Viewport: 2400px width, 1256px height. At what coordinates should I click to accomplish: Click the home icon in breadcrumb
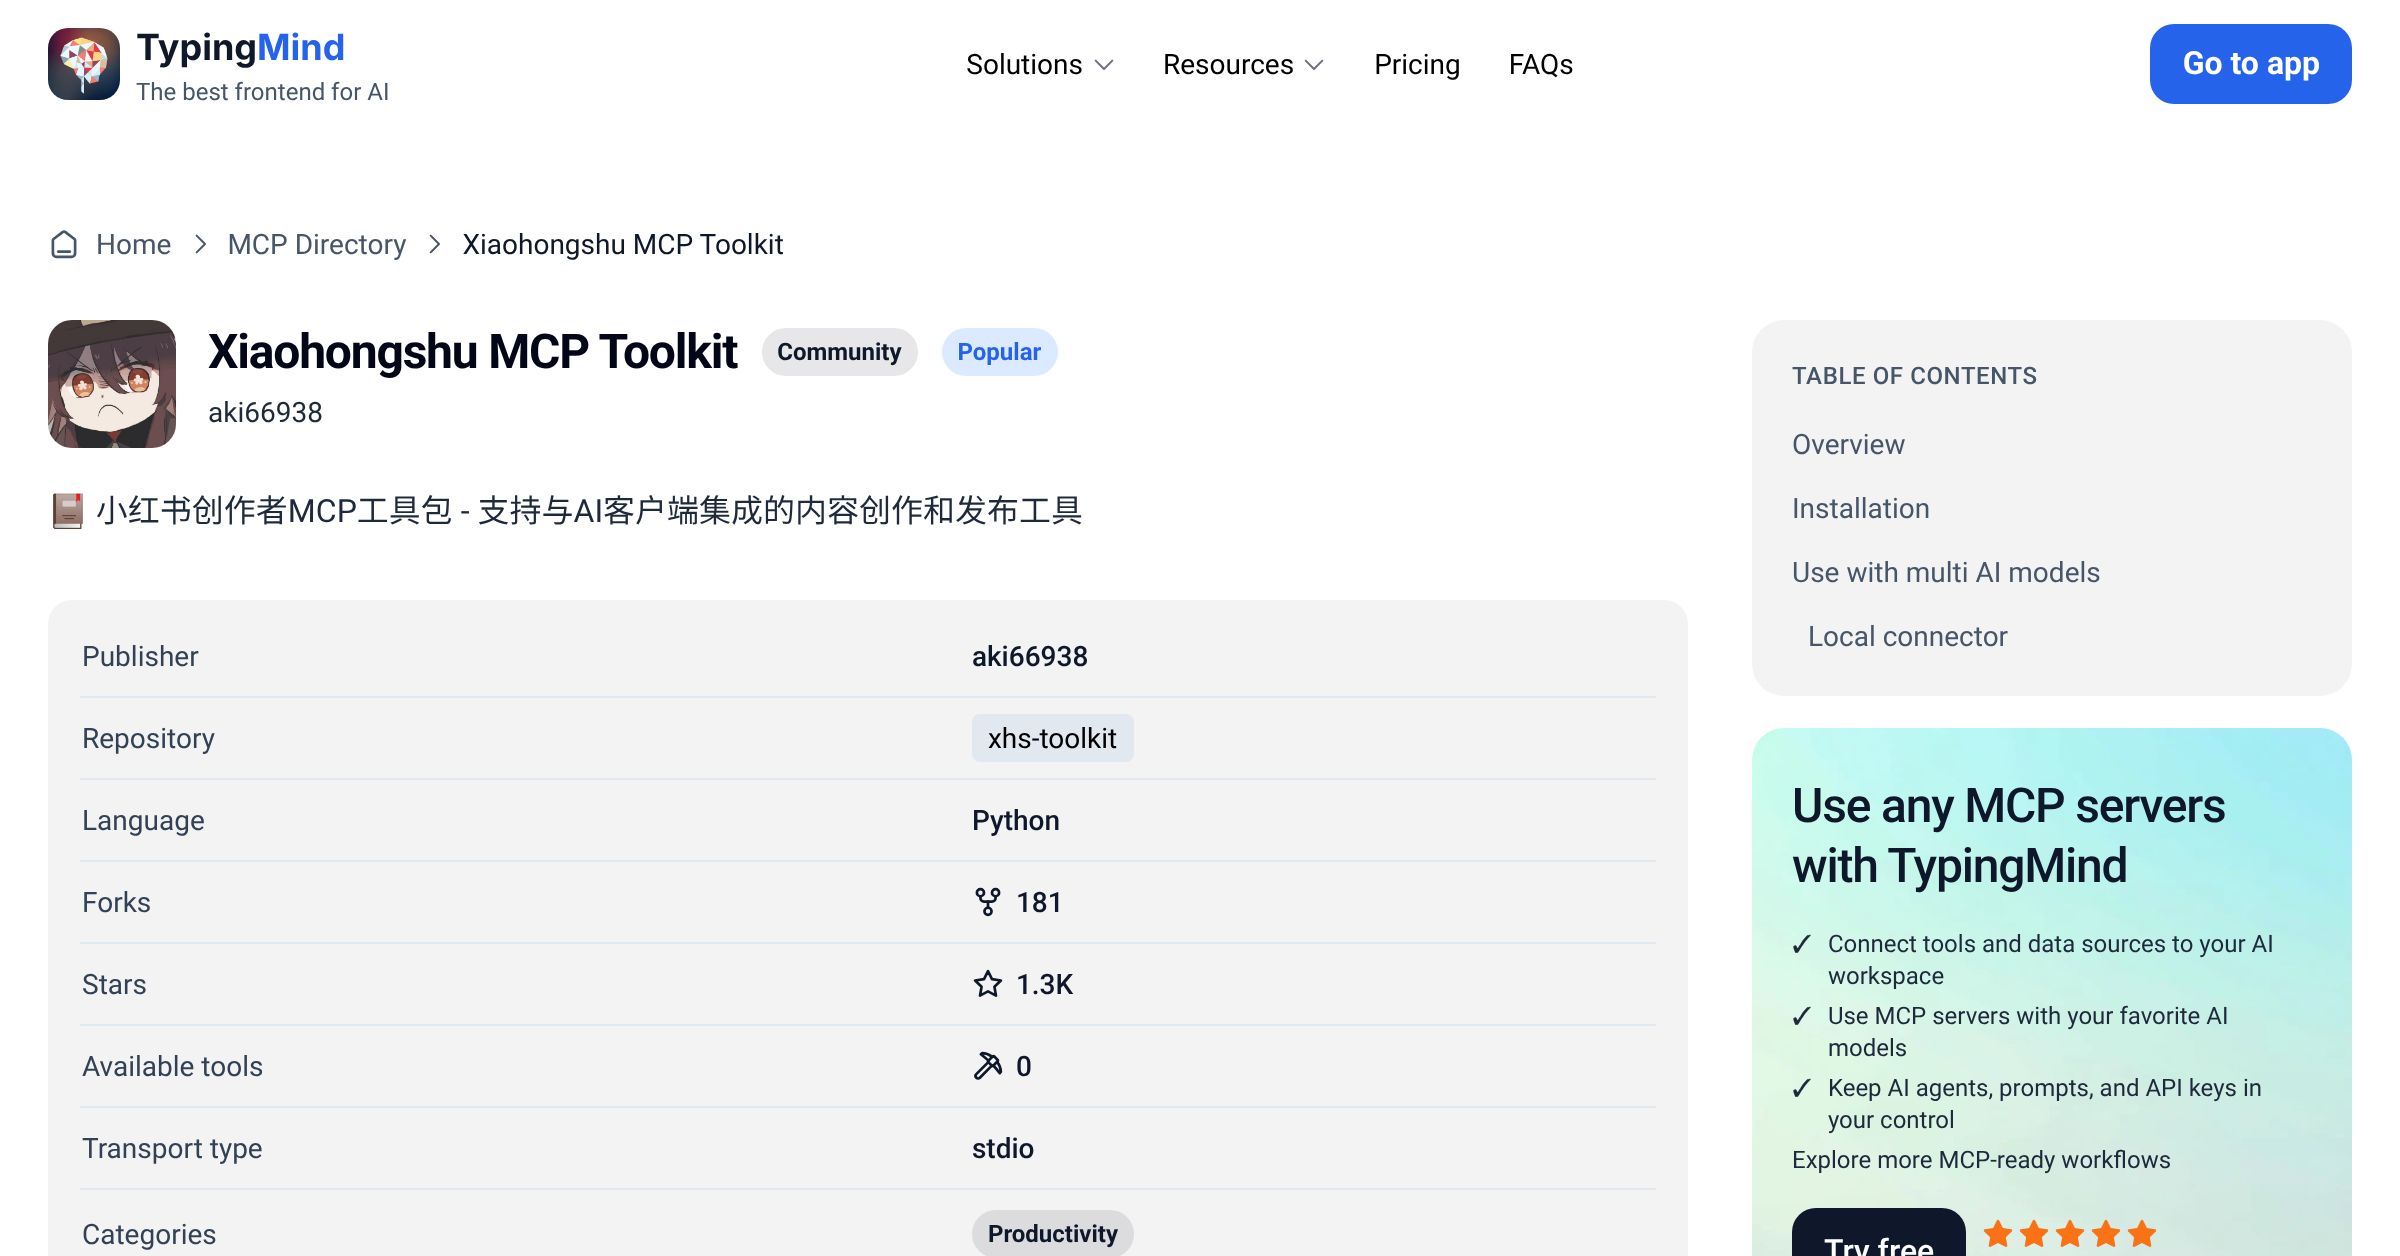click(x=64, y=244)
